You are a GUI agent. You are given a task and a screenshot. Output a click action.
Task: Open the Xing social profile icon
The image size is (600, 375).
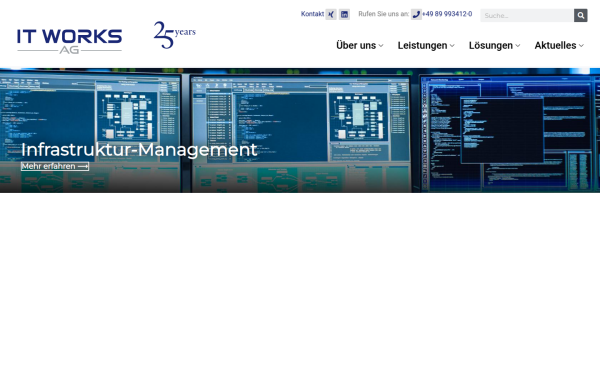coord(331,15)
